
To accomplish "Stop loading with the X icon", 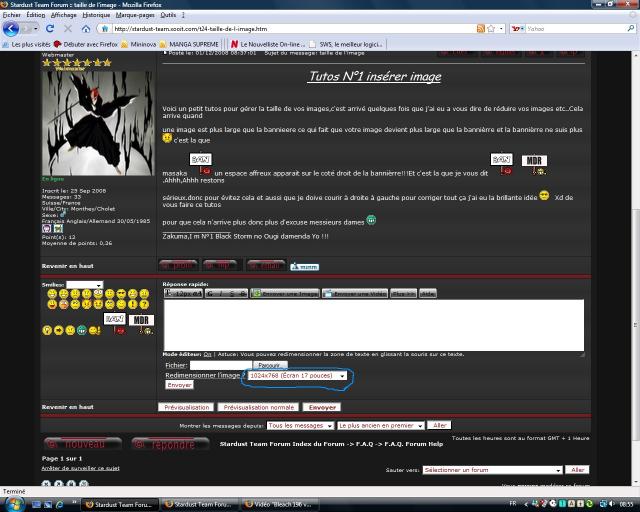I will coord(68,29).
